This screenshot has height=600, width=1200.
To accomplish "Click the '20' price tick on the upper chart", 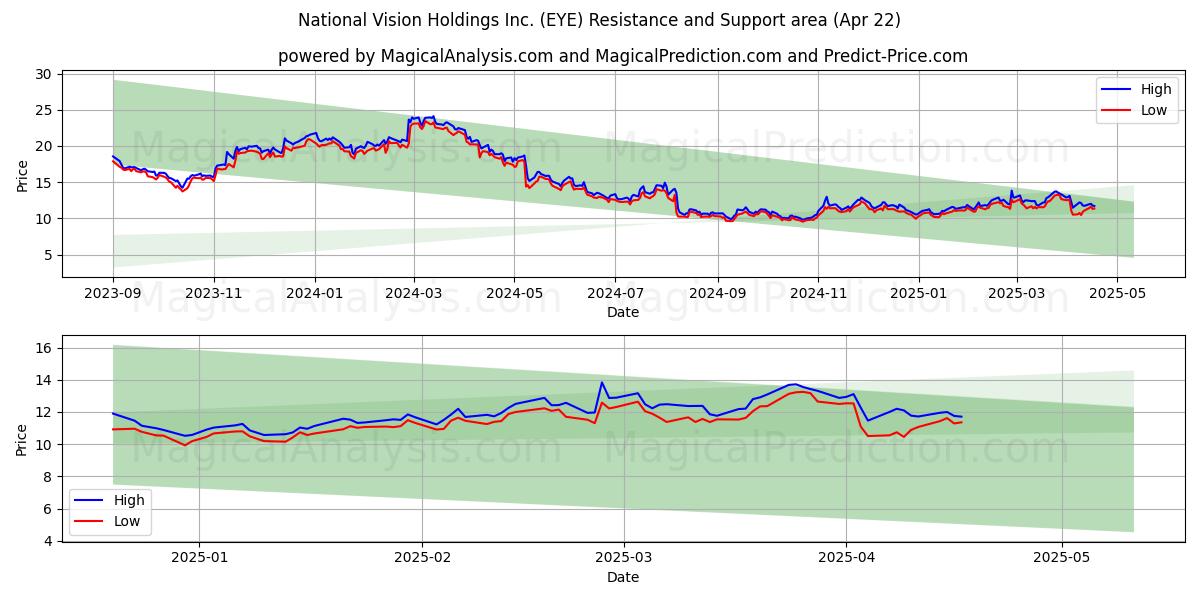I will point(44,146).
